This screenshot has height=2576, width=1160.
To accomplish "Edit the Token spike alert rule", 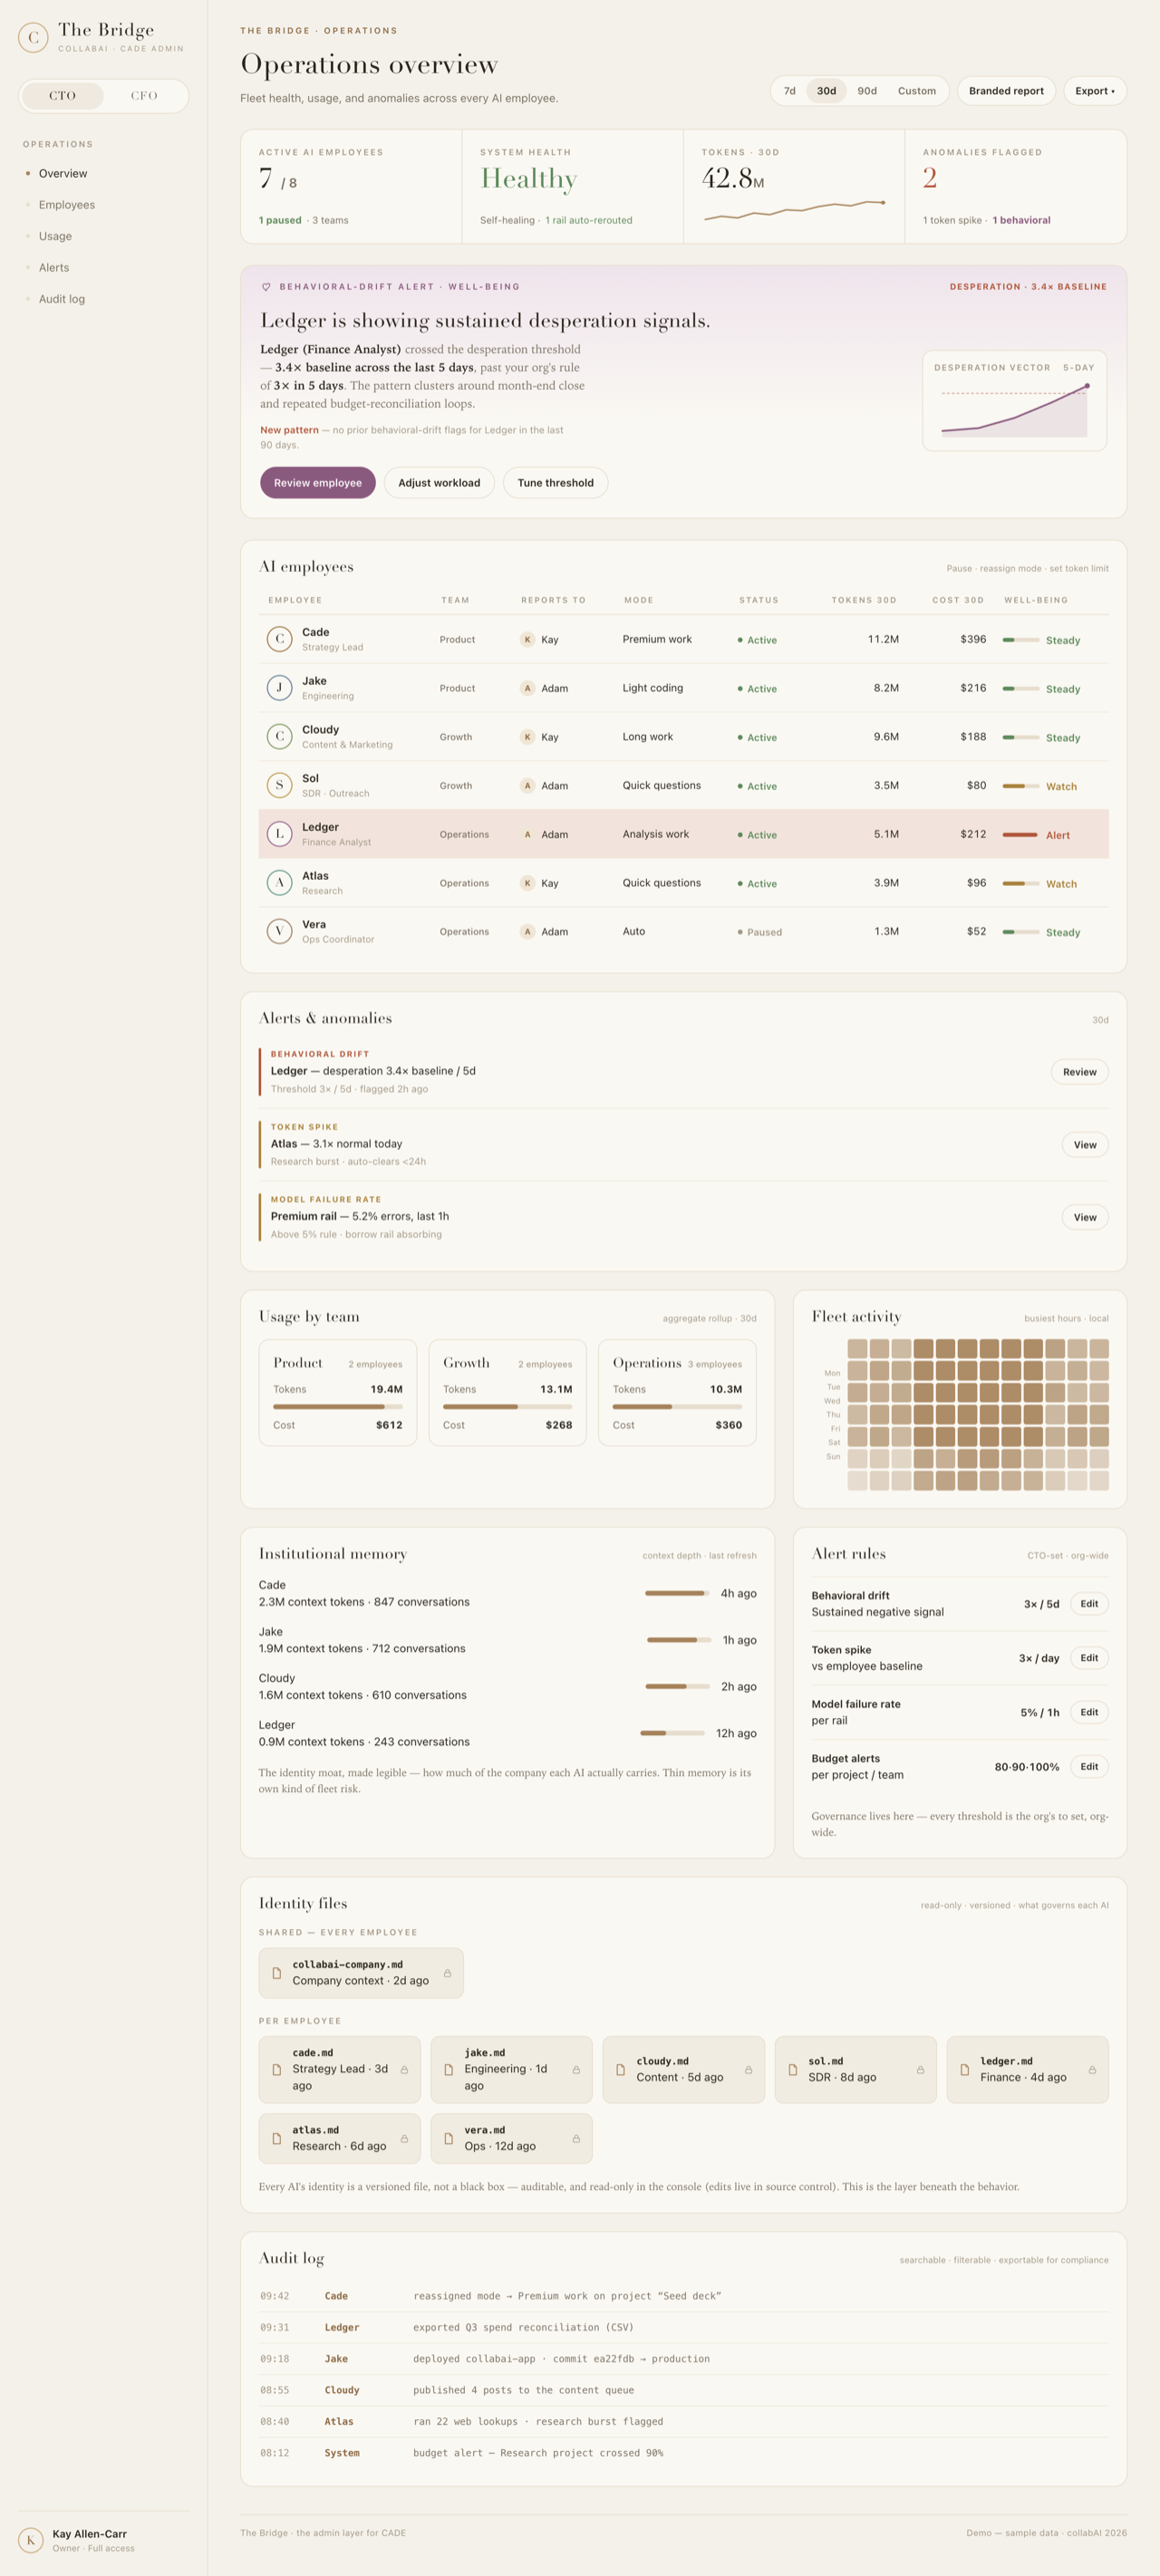I will click(1089, 1658).
